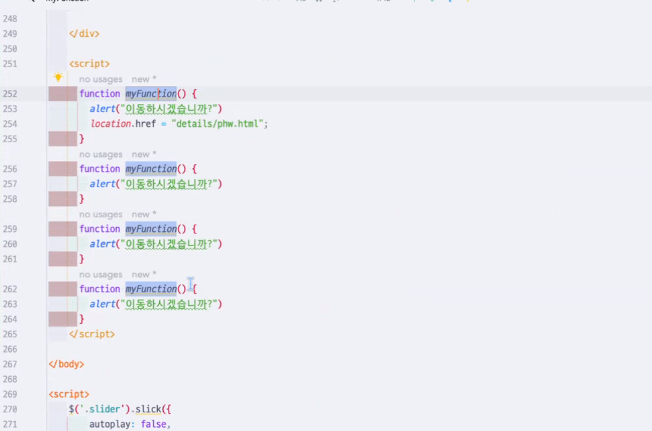This screenshot has width=652, height=431.
Task: Click the <script> tag on line 269
Action: (x=69, y=394)
